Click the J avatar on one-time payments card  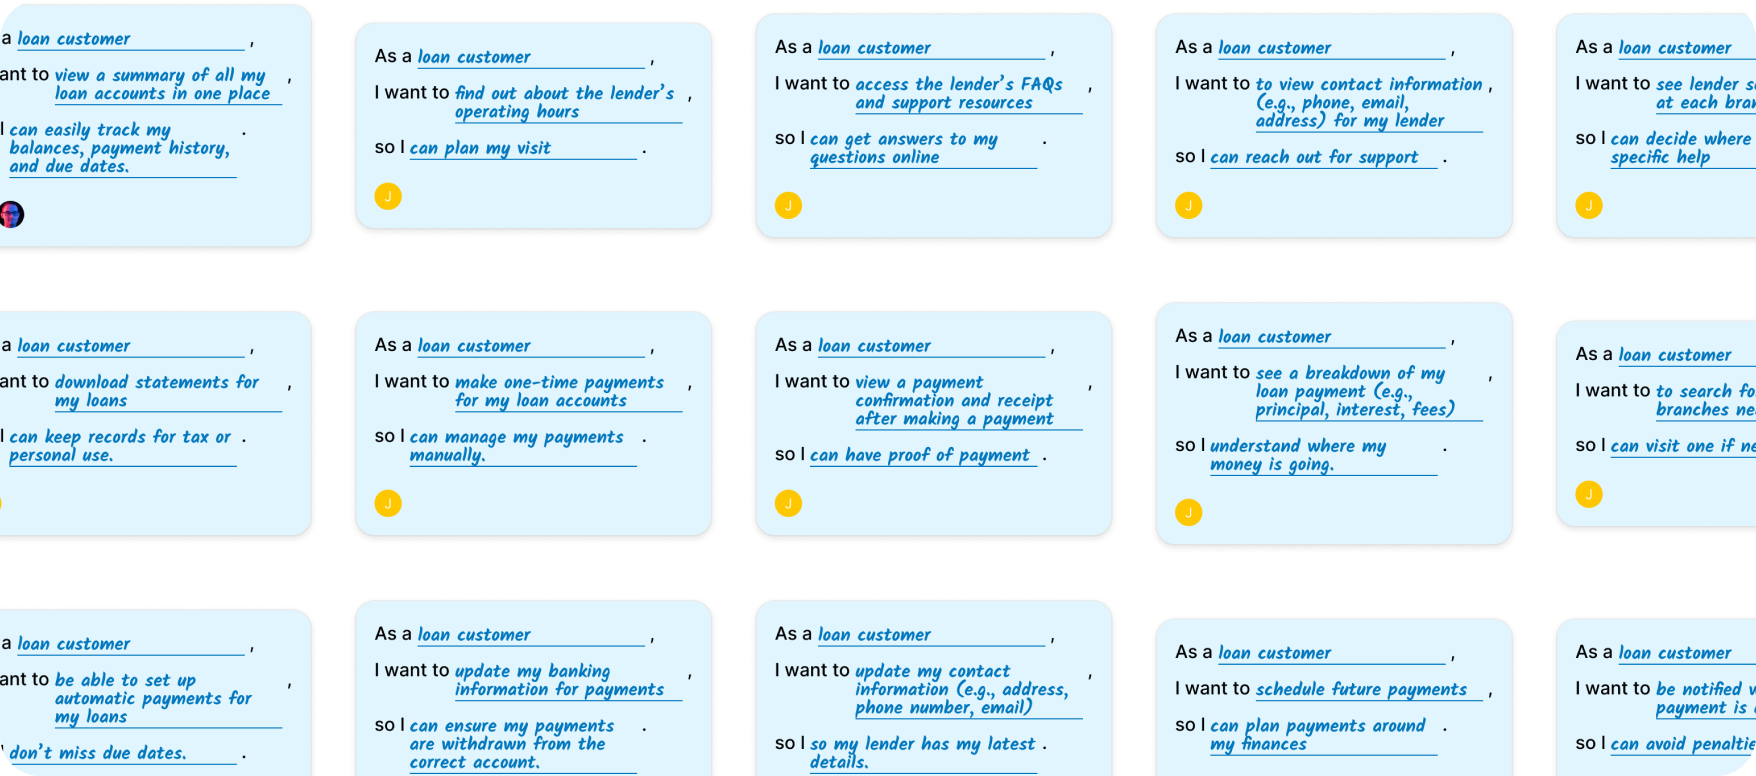coord(388,503)
